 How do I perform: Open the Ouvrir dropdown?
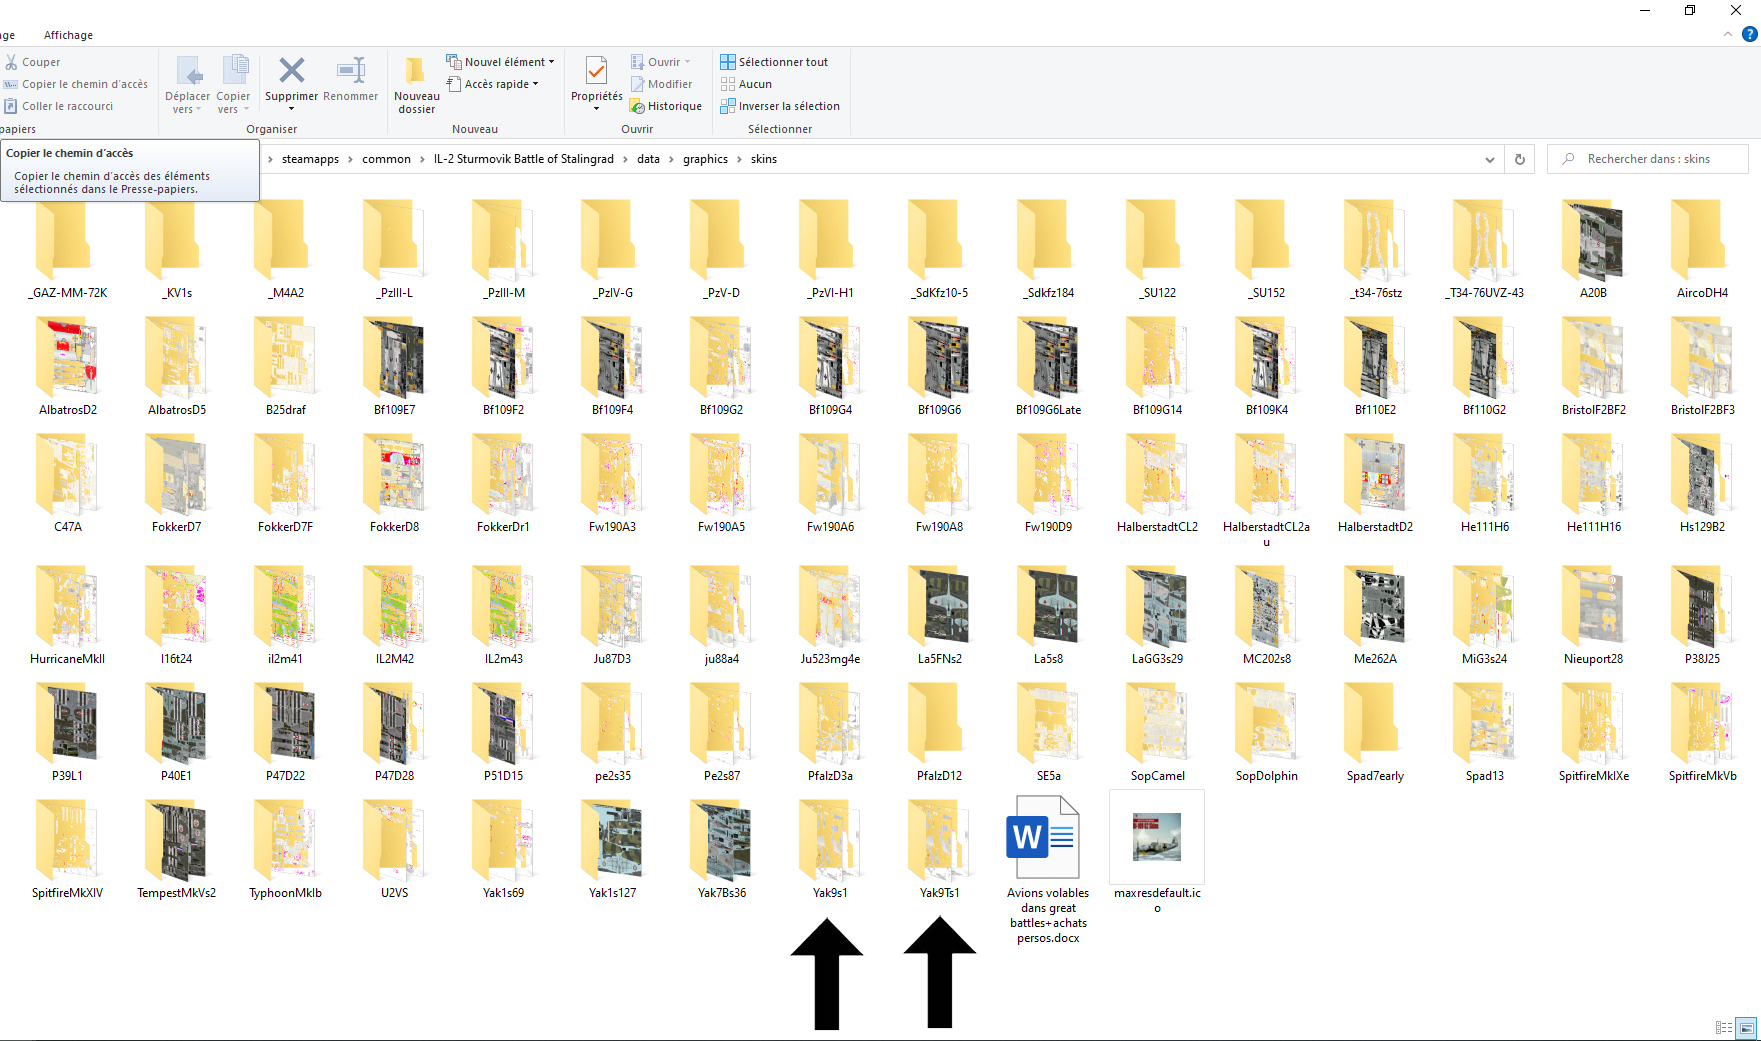661,62
